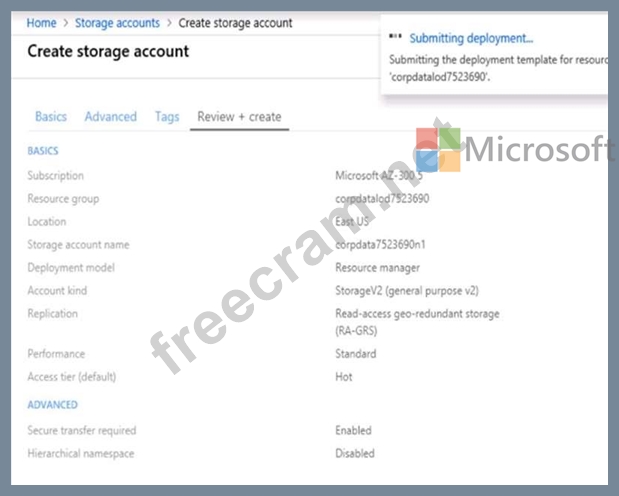Viewport: 619px width, 496px height.
Task: Select the Enabled secure transfer value
Action: [x=353, y=430]
